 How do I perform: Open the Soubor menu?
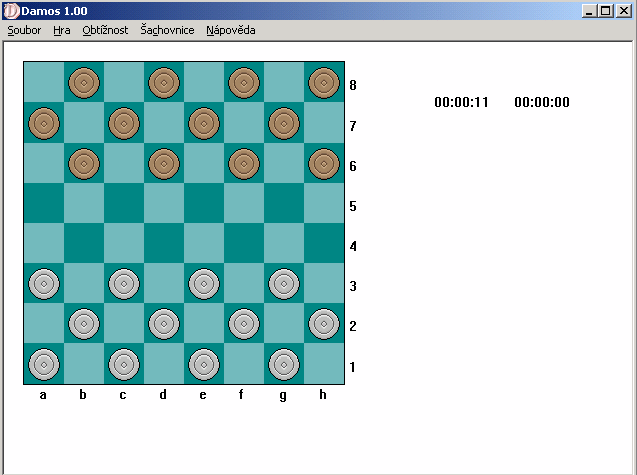tap(24, 30)
